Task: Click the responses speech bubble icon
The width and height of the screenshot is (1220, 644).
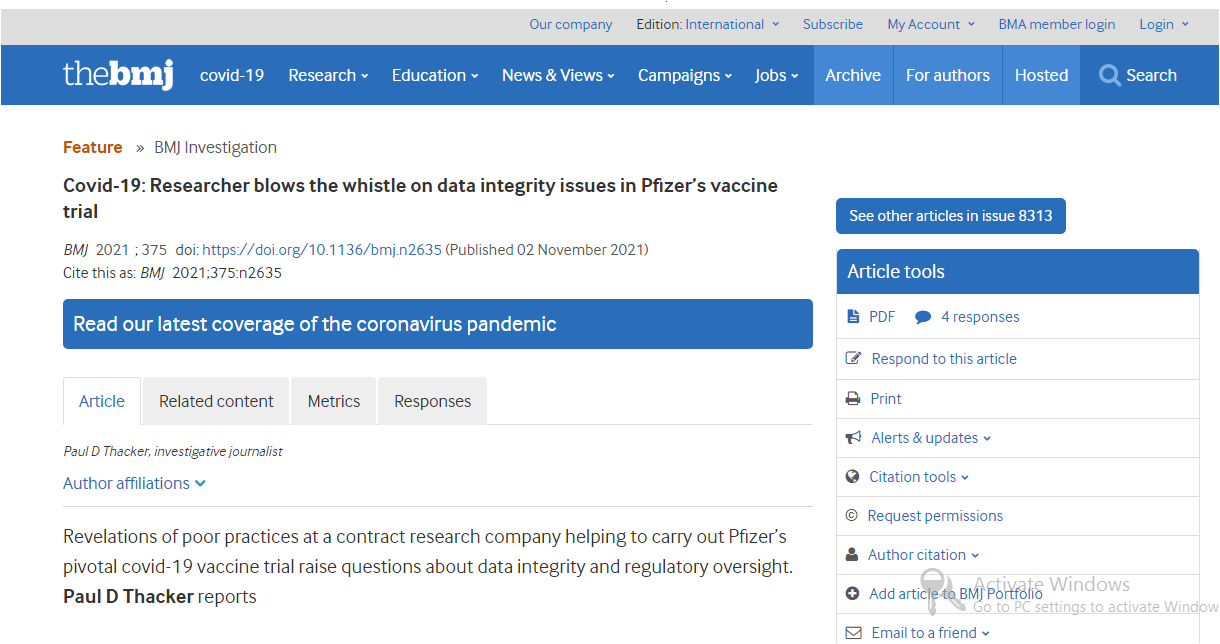Action: [923, 317]
